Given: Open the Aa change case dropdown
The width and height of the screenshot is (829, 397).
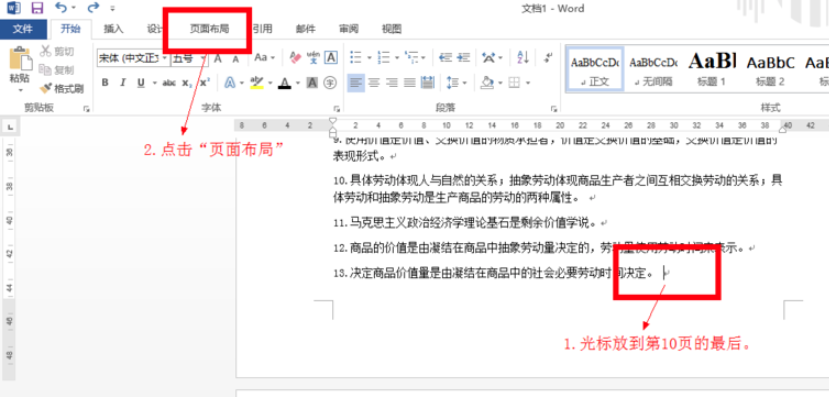Looking at the screenshot, I should (x=264, y=58).
